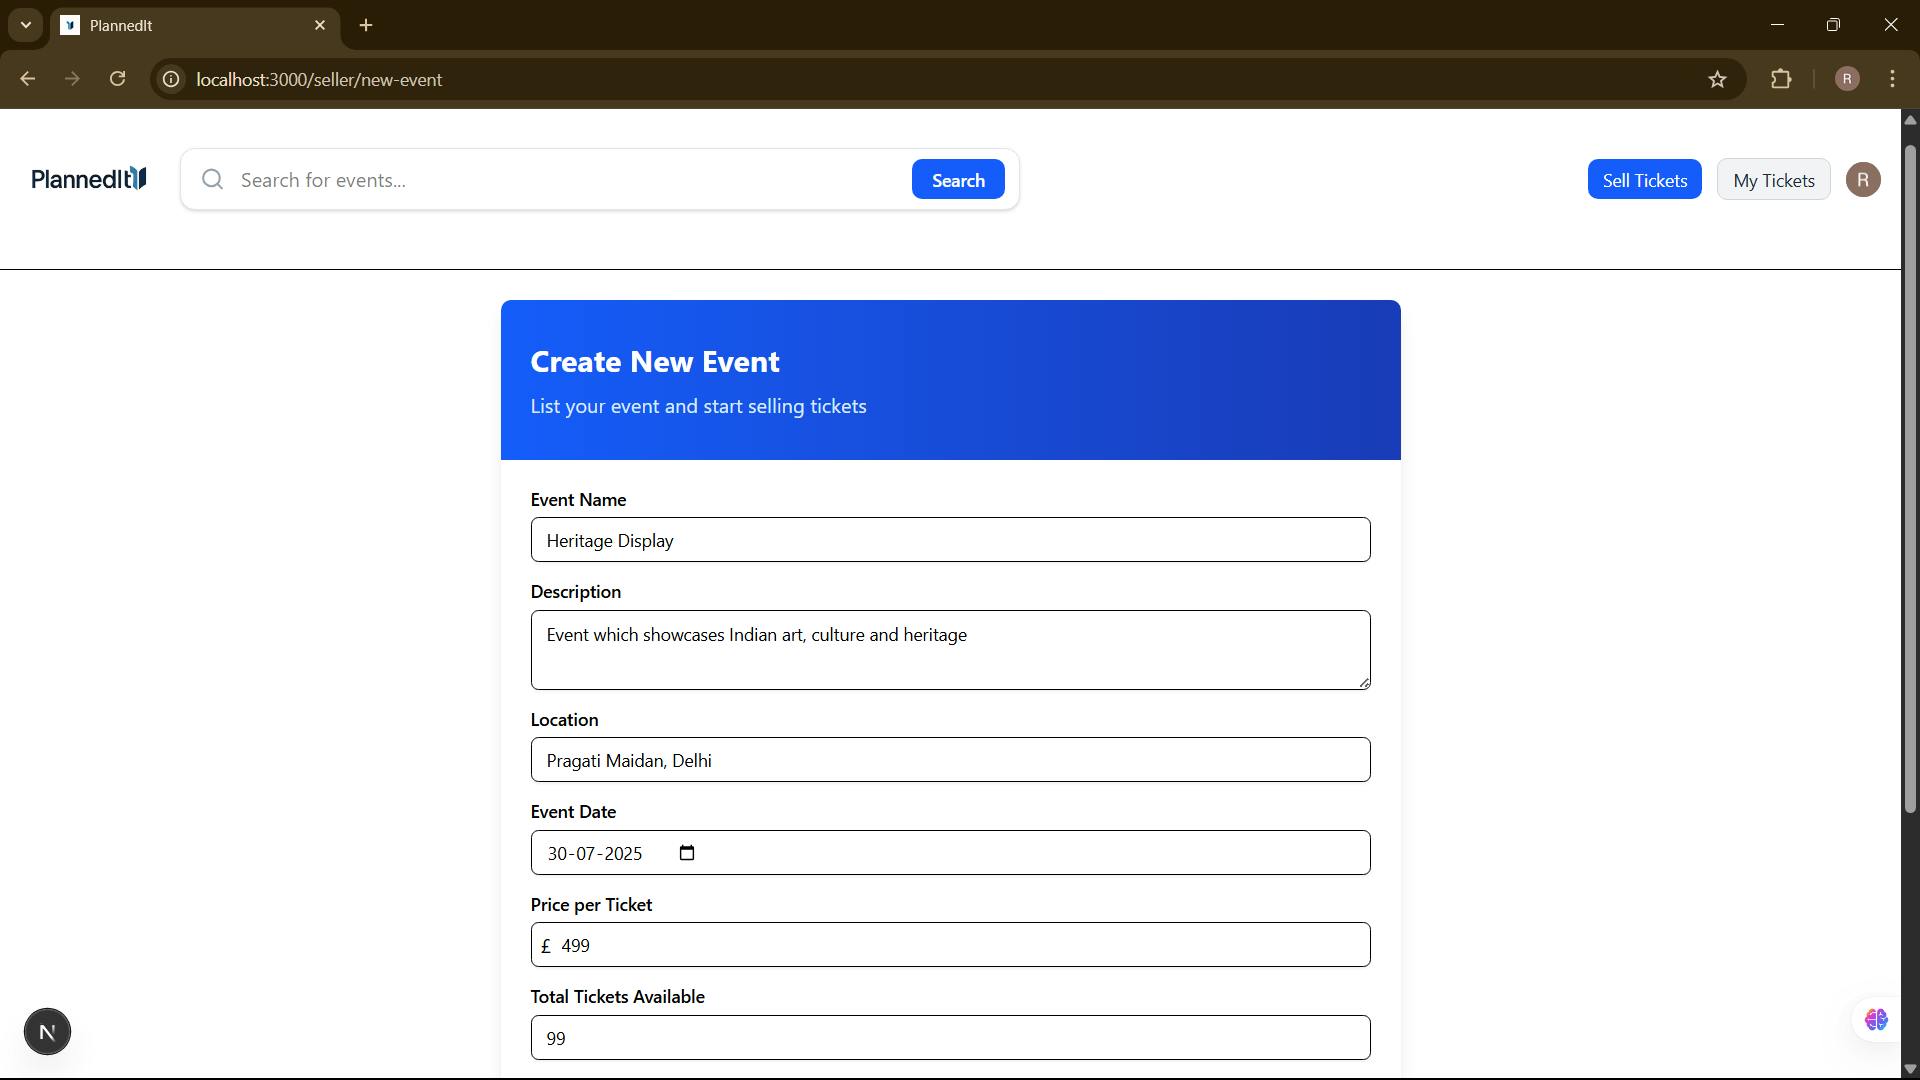This screenshot has width=1920, height=1080.
Task: Click the My Tickets button
Action: (1772, 179)
